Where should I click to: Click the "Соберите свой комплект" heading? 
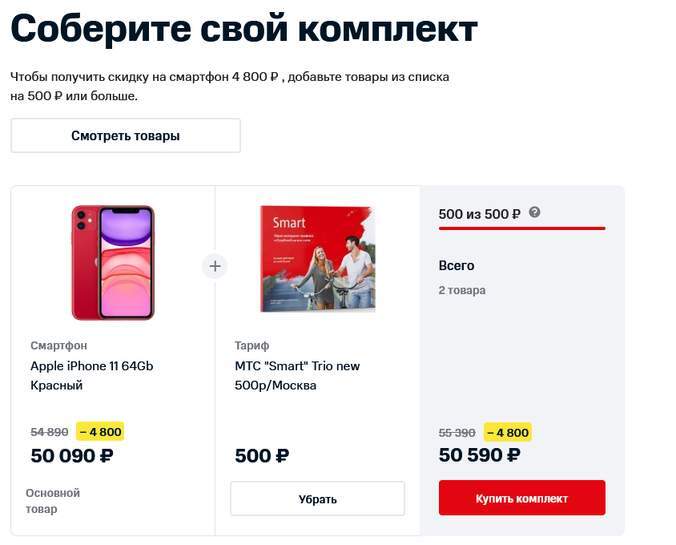[244, 30]
